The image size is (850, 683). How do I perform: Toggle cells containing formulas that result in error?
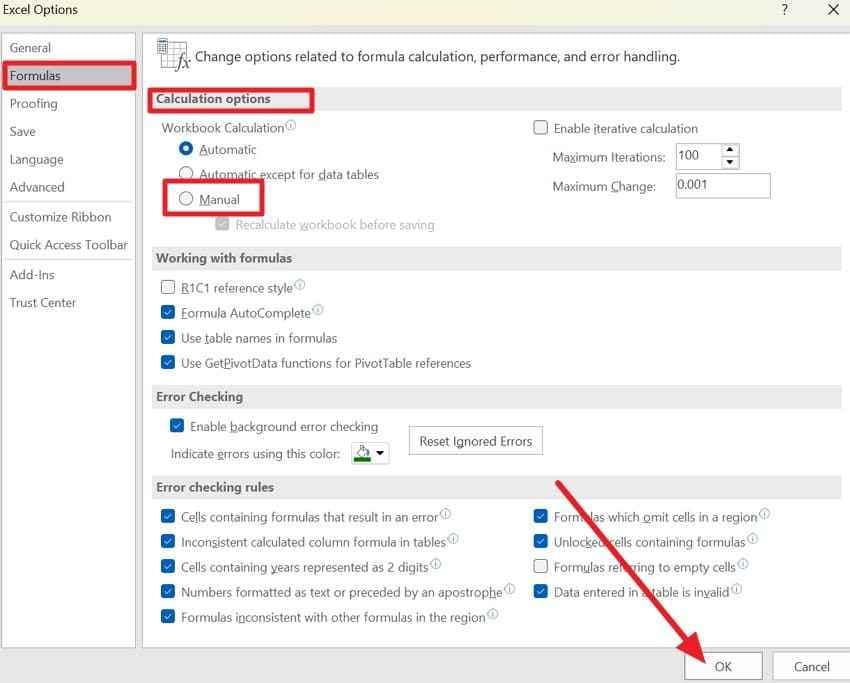(168, 516)
